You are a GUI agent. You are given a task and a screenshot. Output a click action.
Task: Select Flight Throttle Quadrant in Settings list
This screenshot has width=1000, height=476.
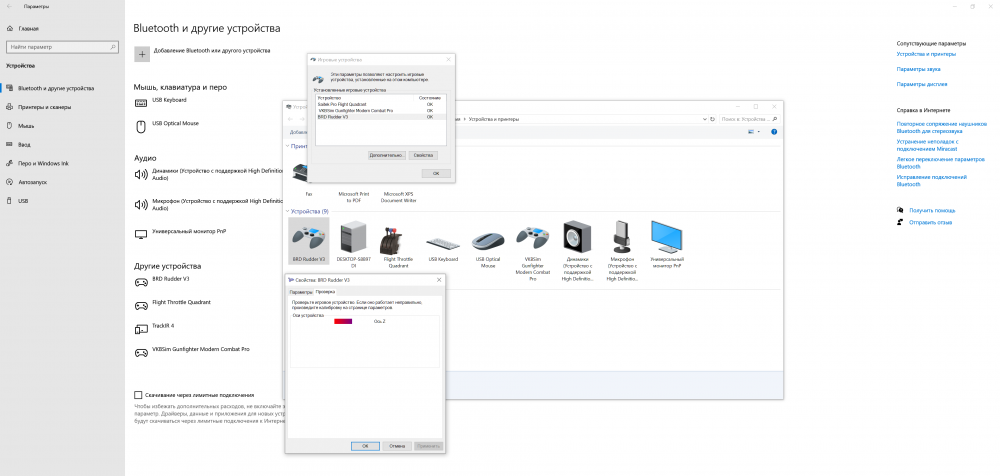[181, 302]
